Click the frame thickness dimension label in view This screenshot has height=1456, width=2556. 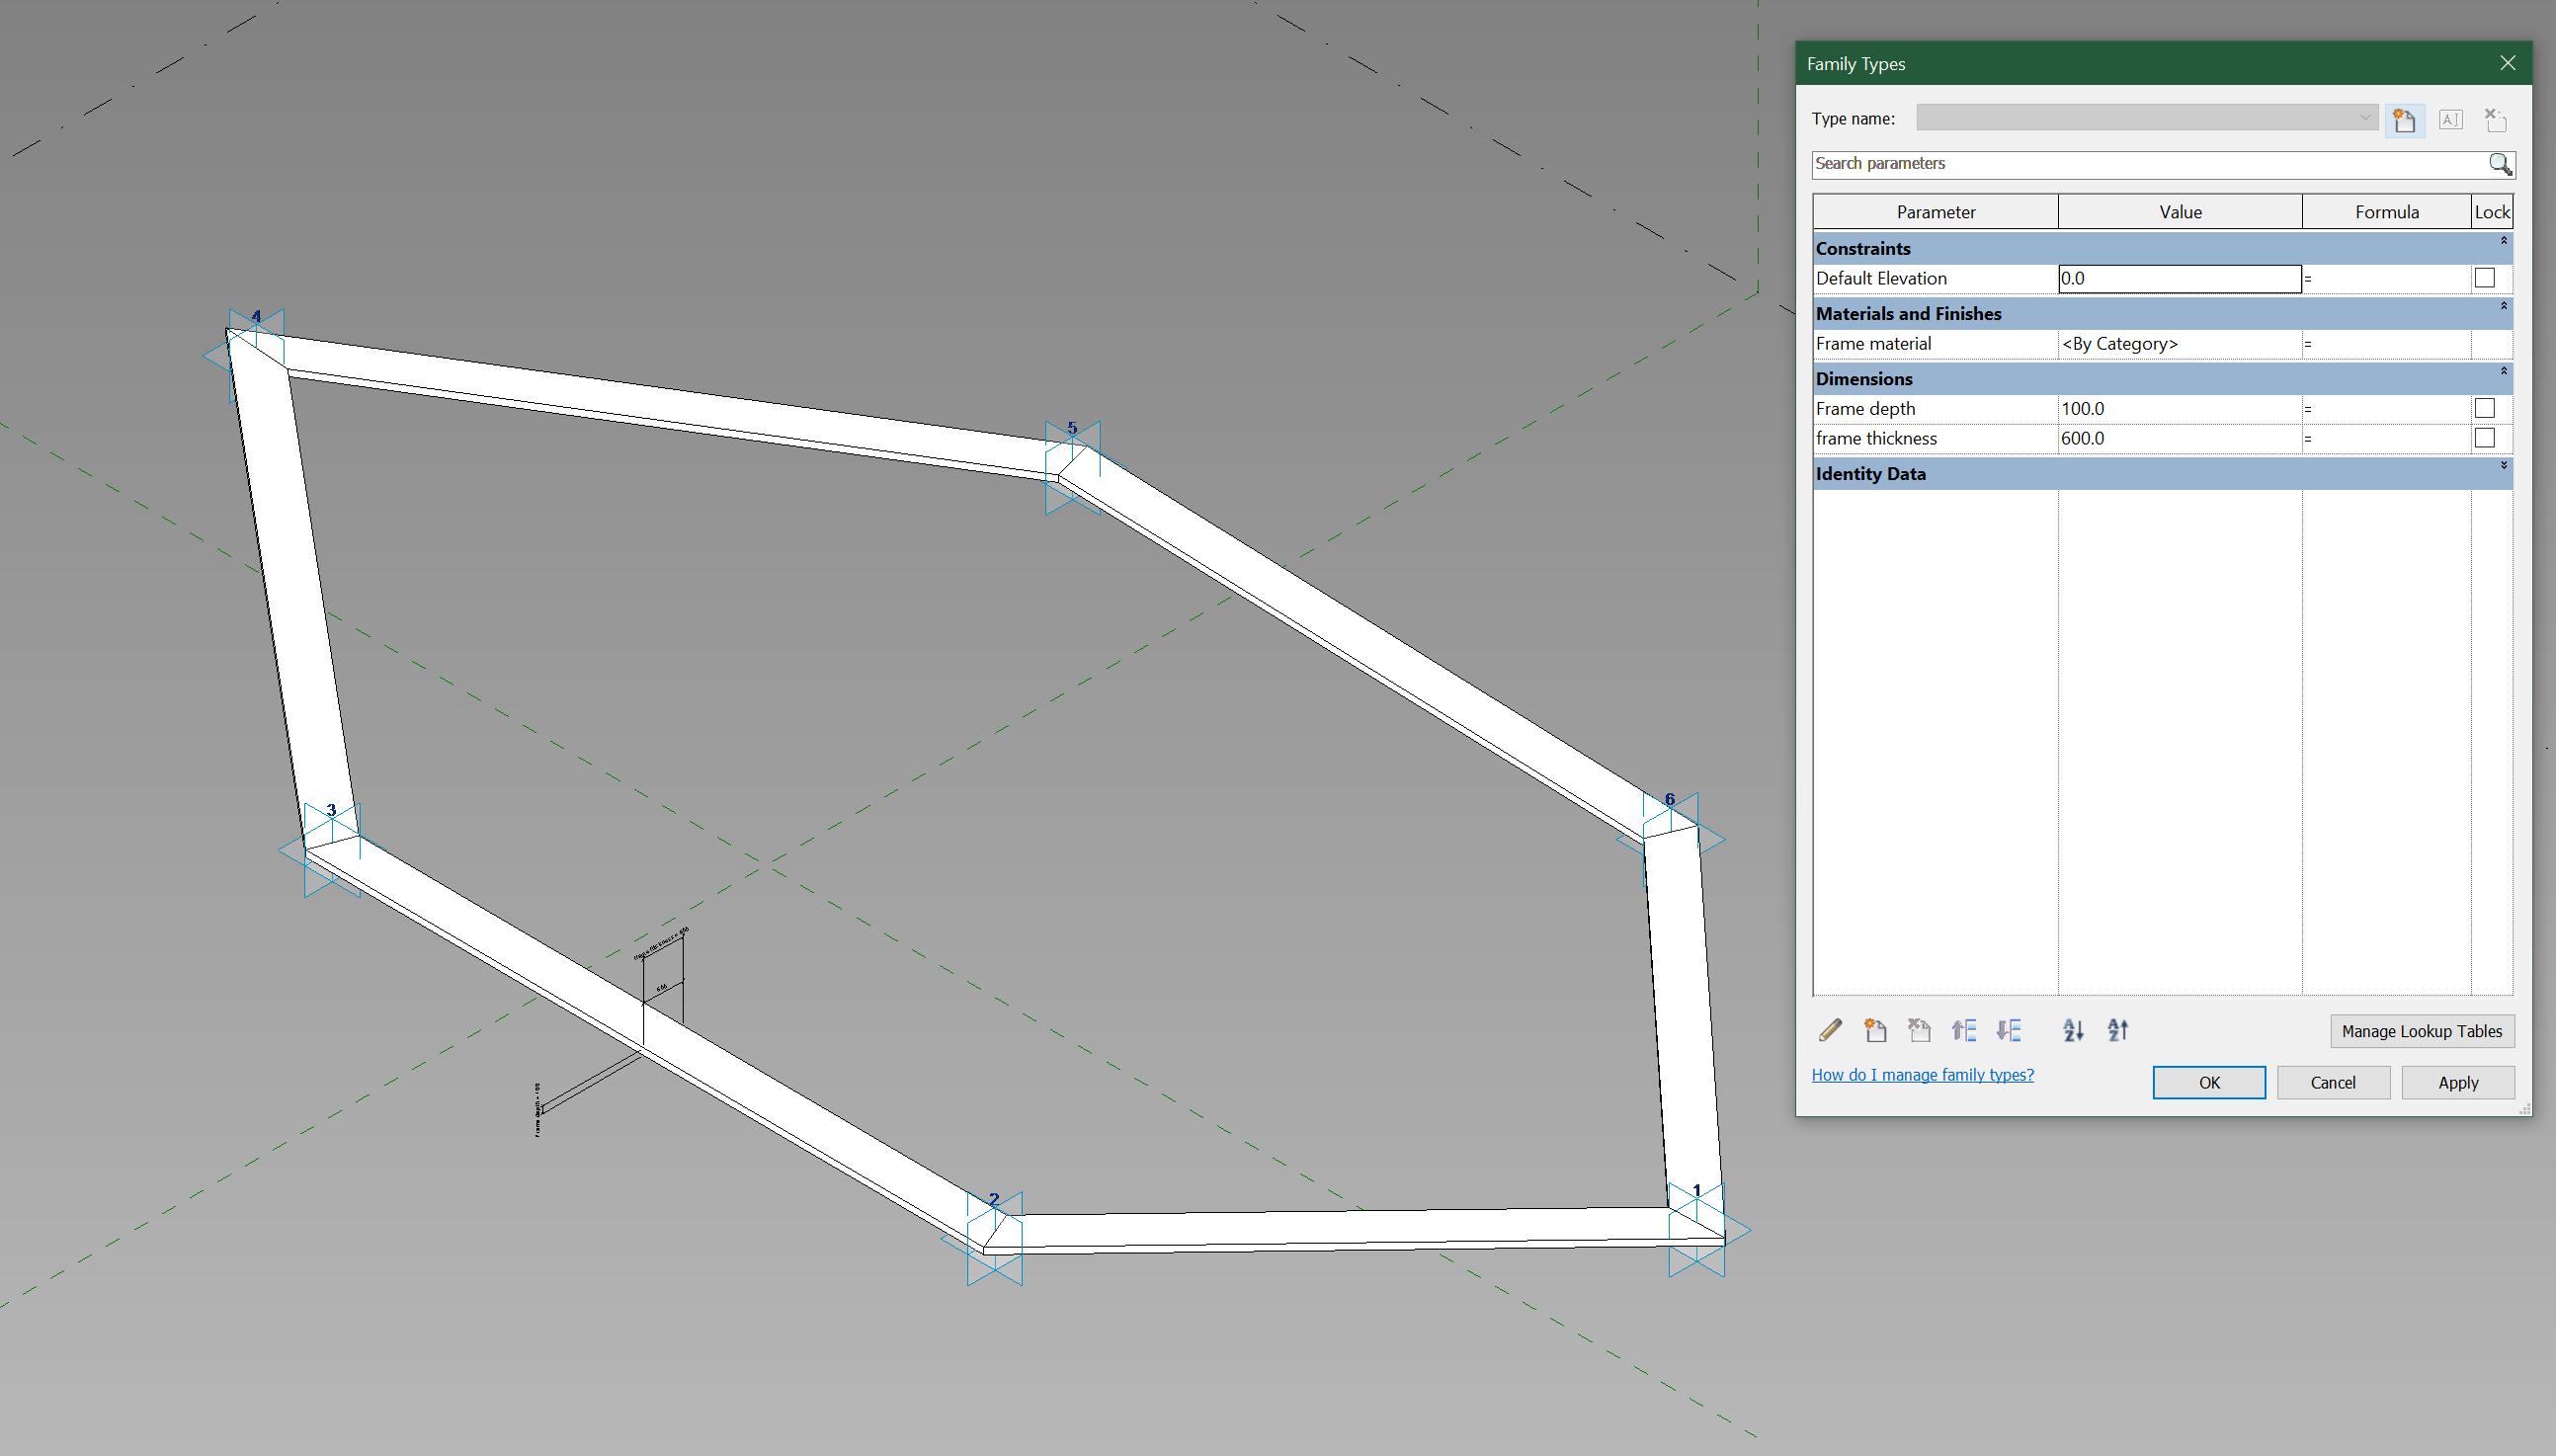tap(662, 942)
